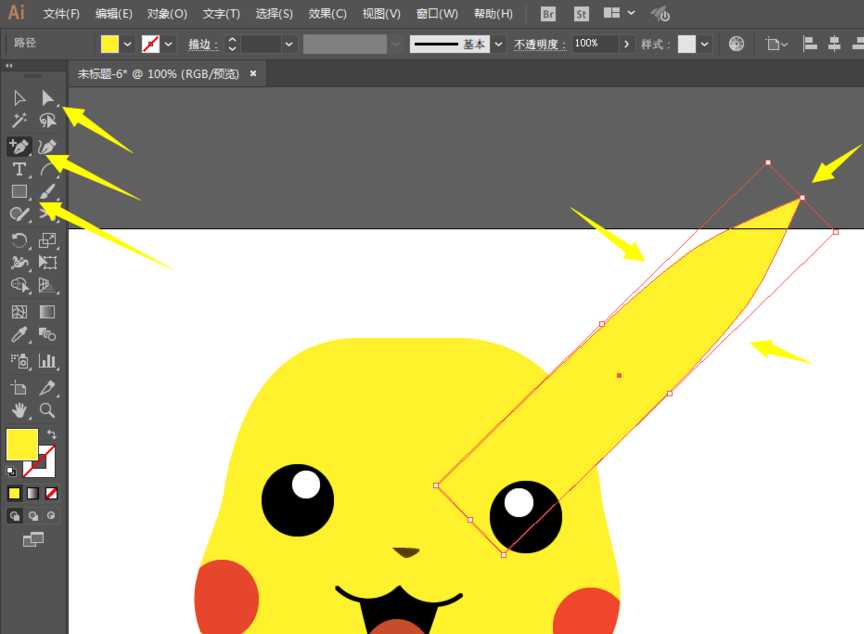Screen dimensions: 864x634
Task: Pick the Eyedropper tool
Action: [19, 336]
